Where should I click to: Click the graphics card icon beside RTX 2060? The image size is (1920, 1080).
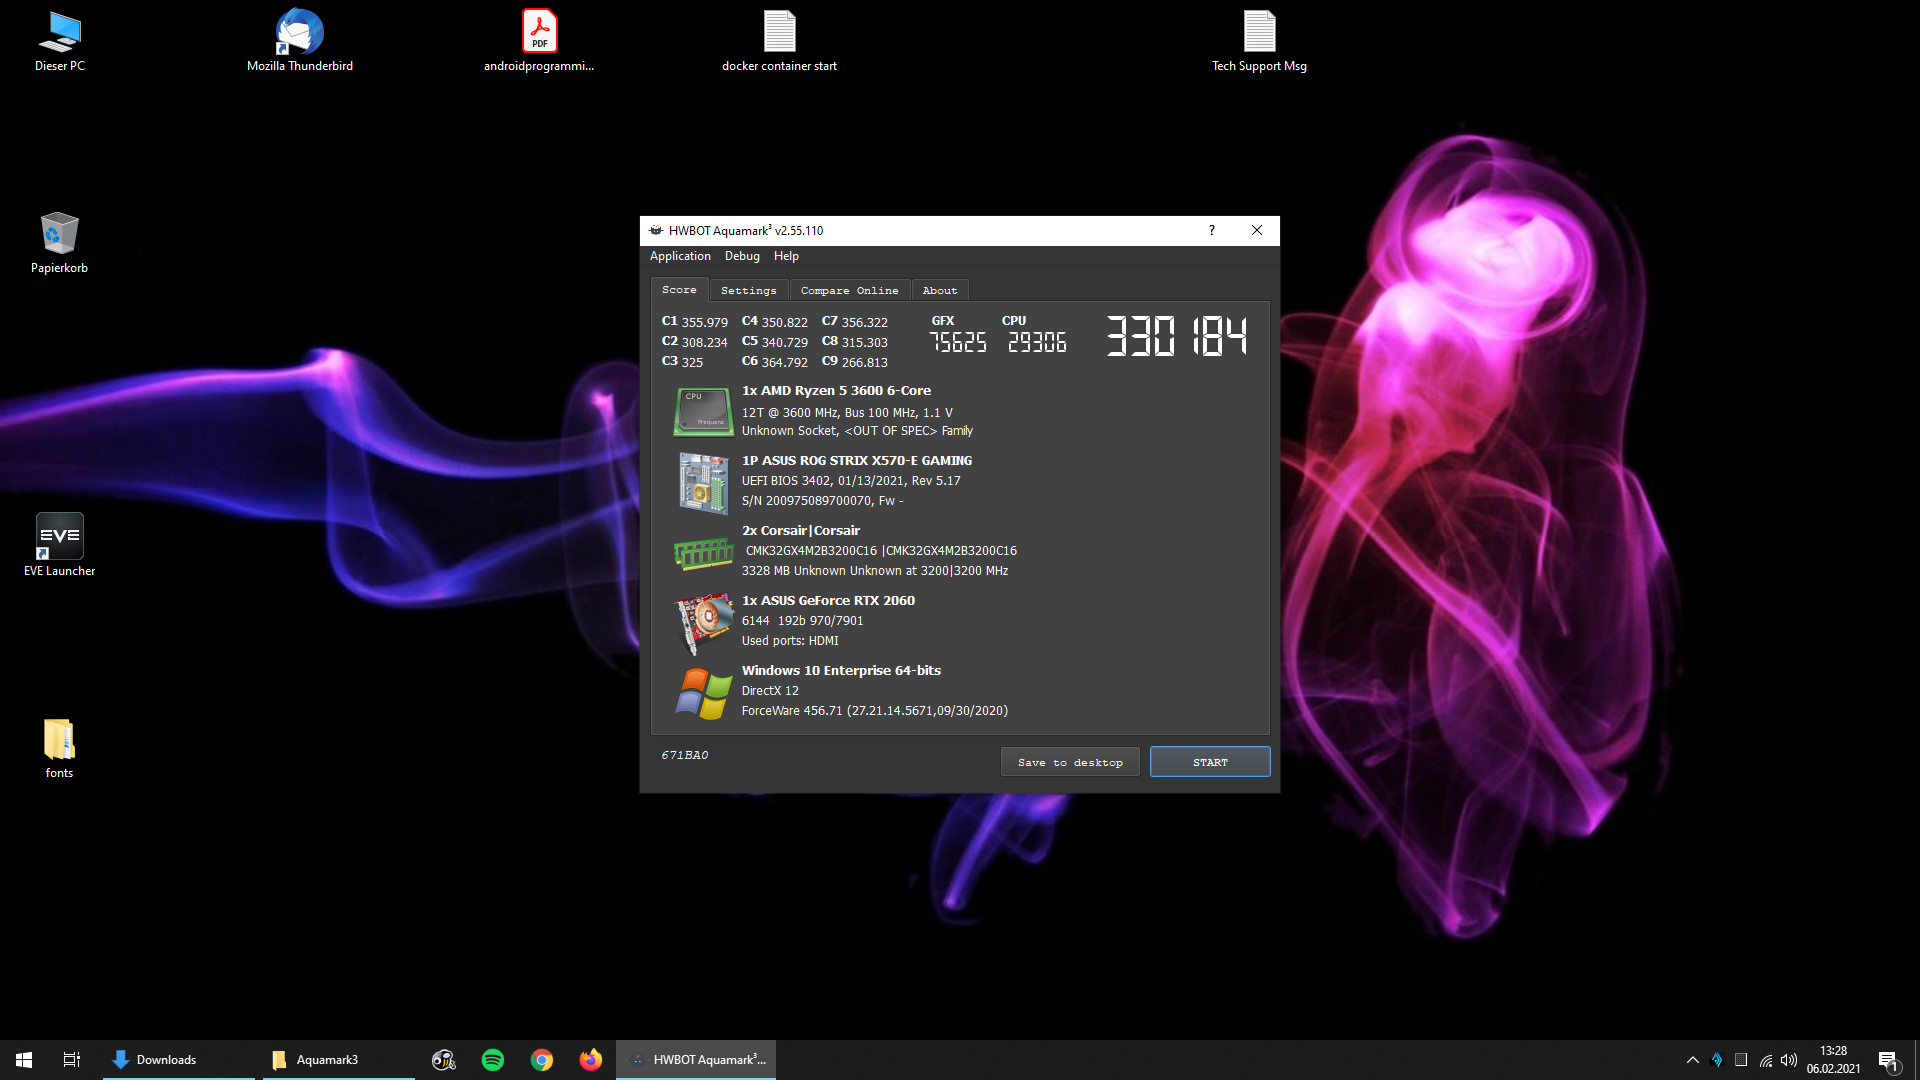point(704,622)
